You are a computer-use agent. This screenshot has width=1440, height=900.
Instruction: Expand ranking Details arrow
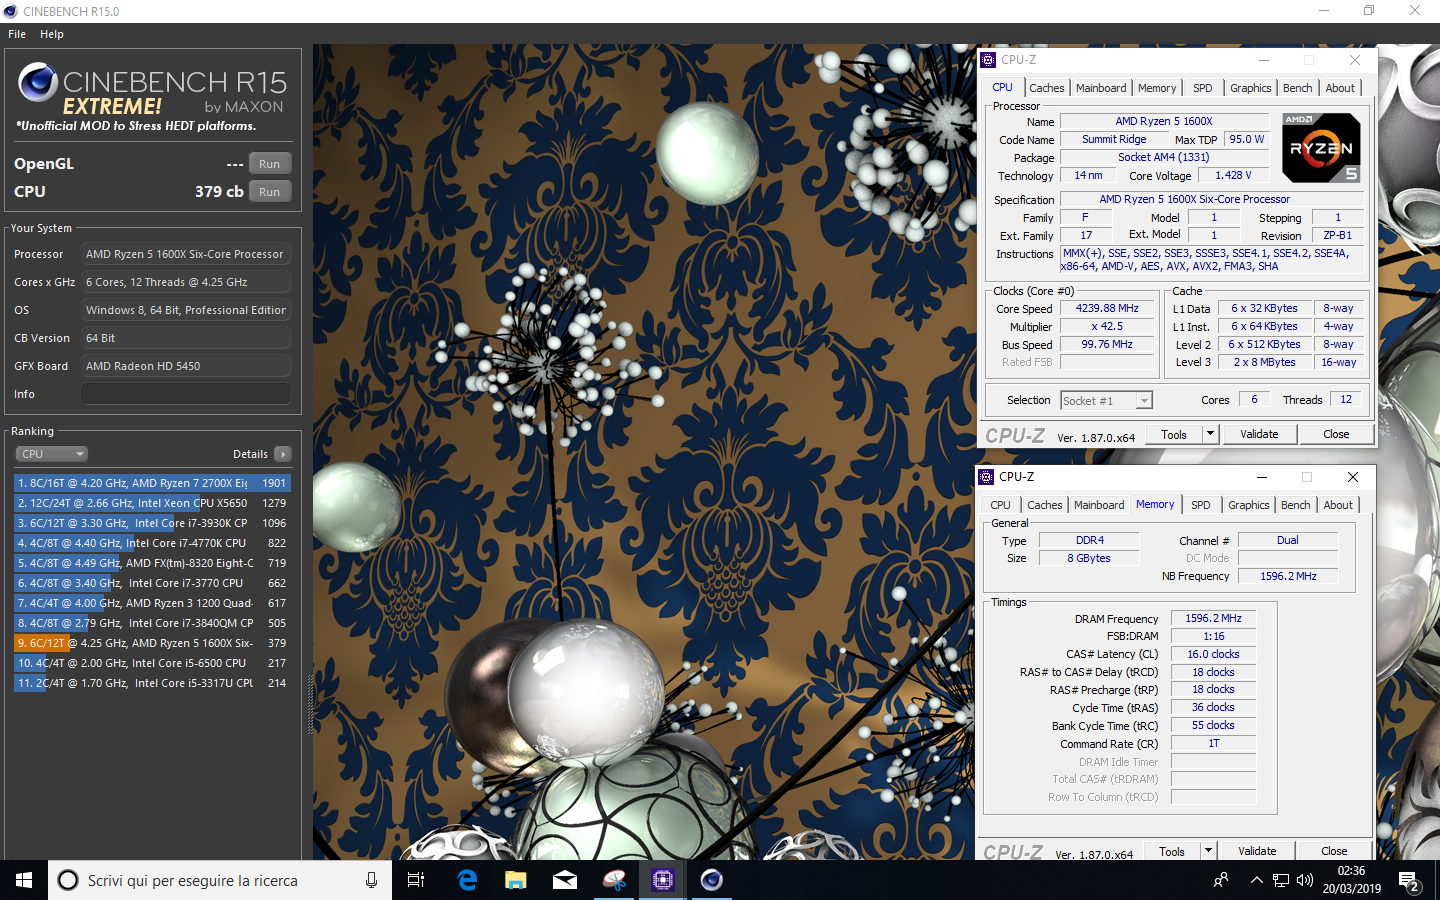tap(283, 454)
